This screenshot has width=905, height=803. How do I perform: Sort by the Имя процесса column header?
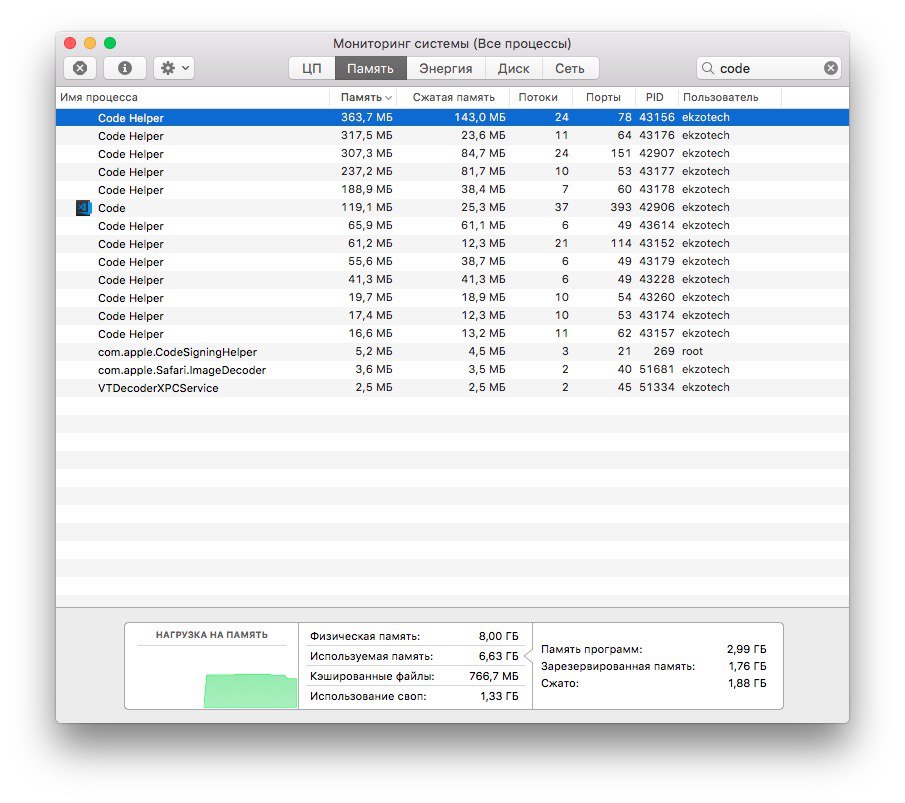[193, 97]
